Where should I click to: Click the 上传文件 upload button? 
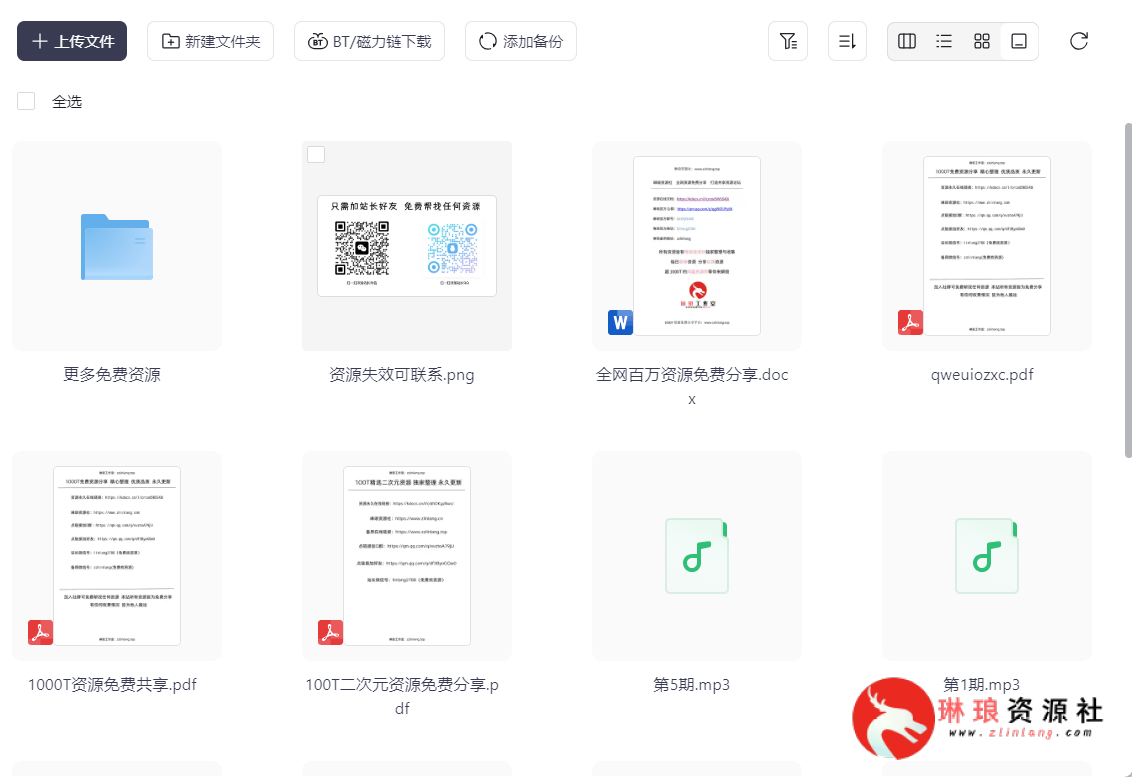[72, 41]
